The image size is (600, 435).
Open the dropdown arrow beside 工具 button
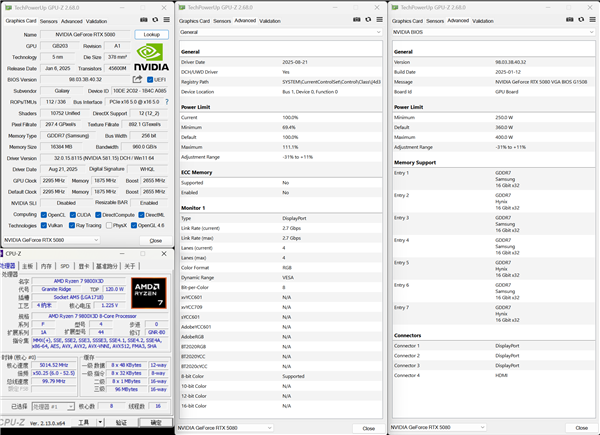click(x=100, y=422)
